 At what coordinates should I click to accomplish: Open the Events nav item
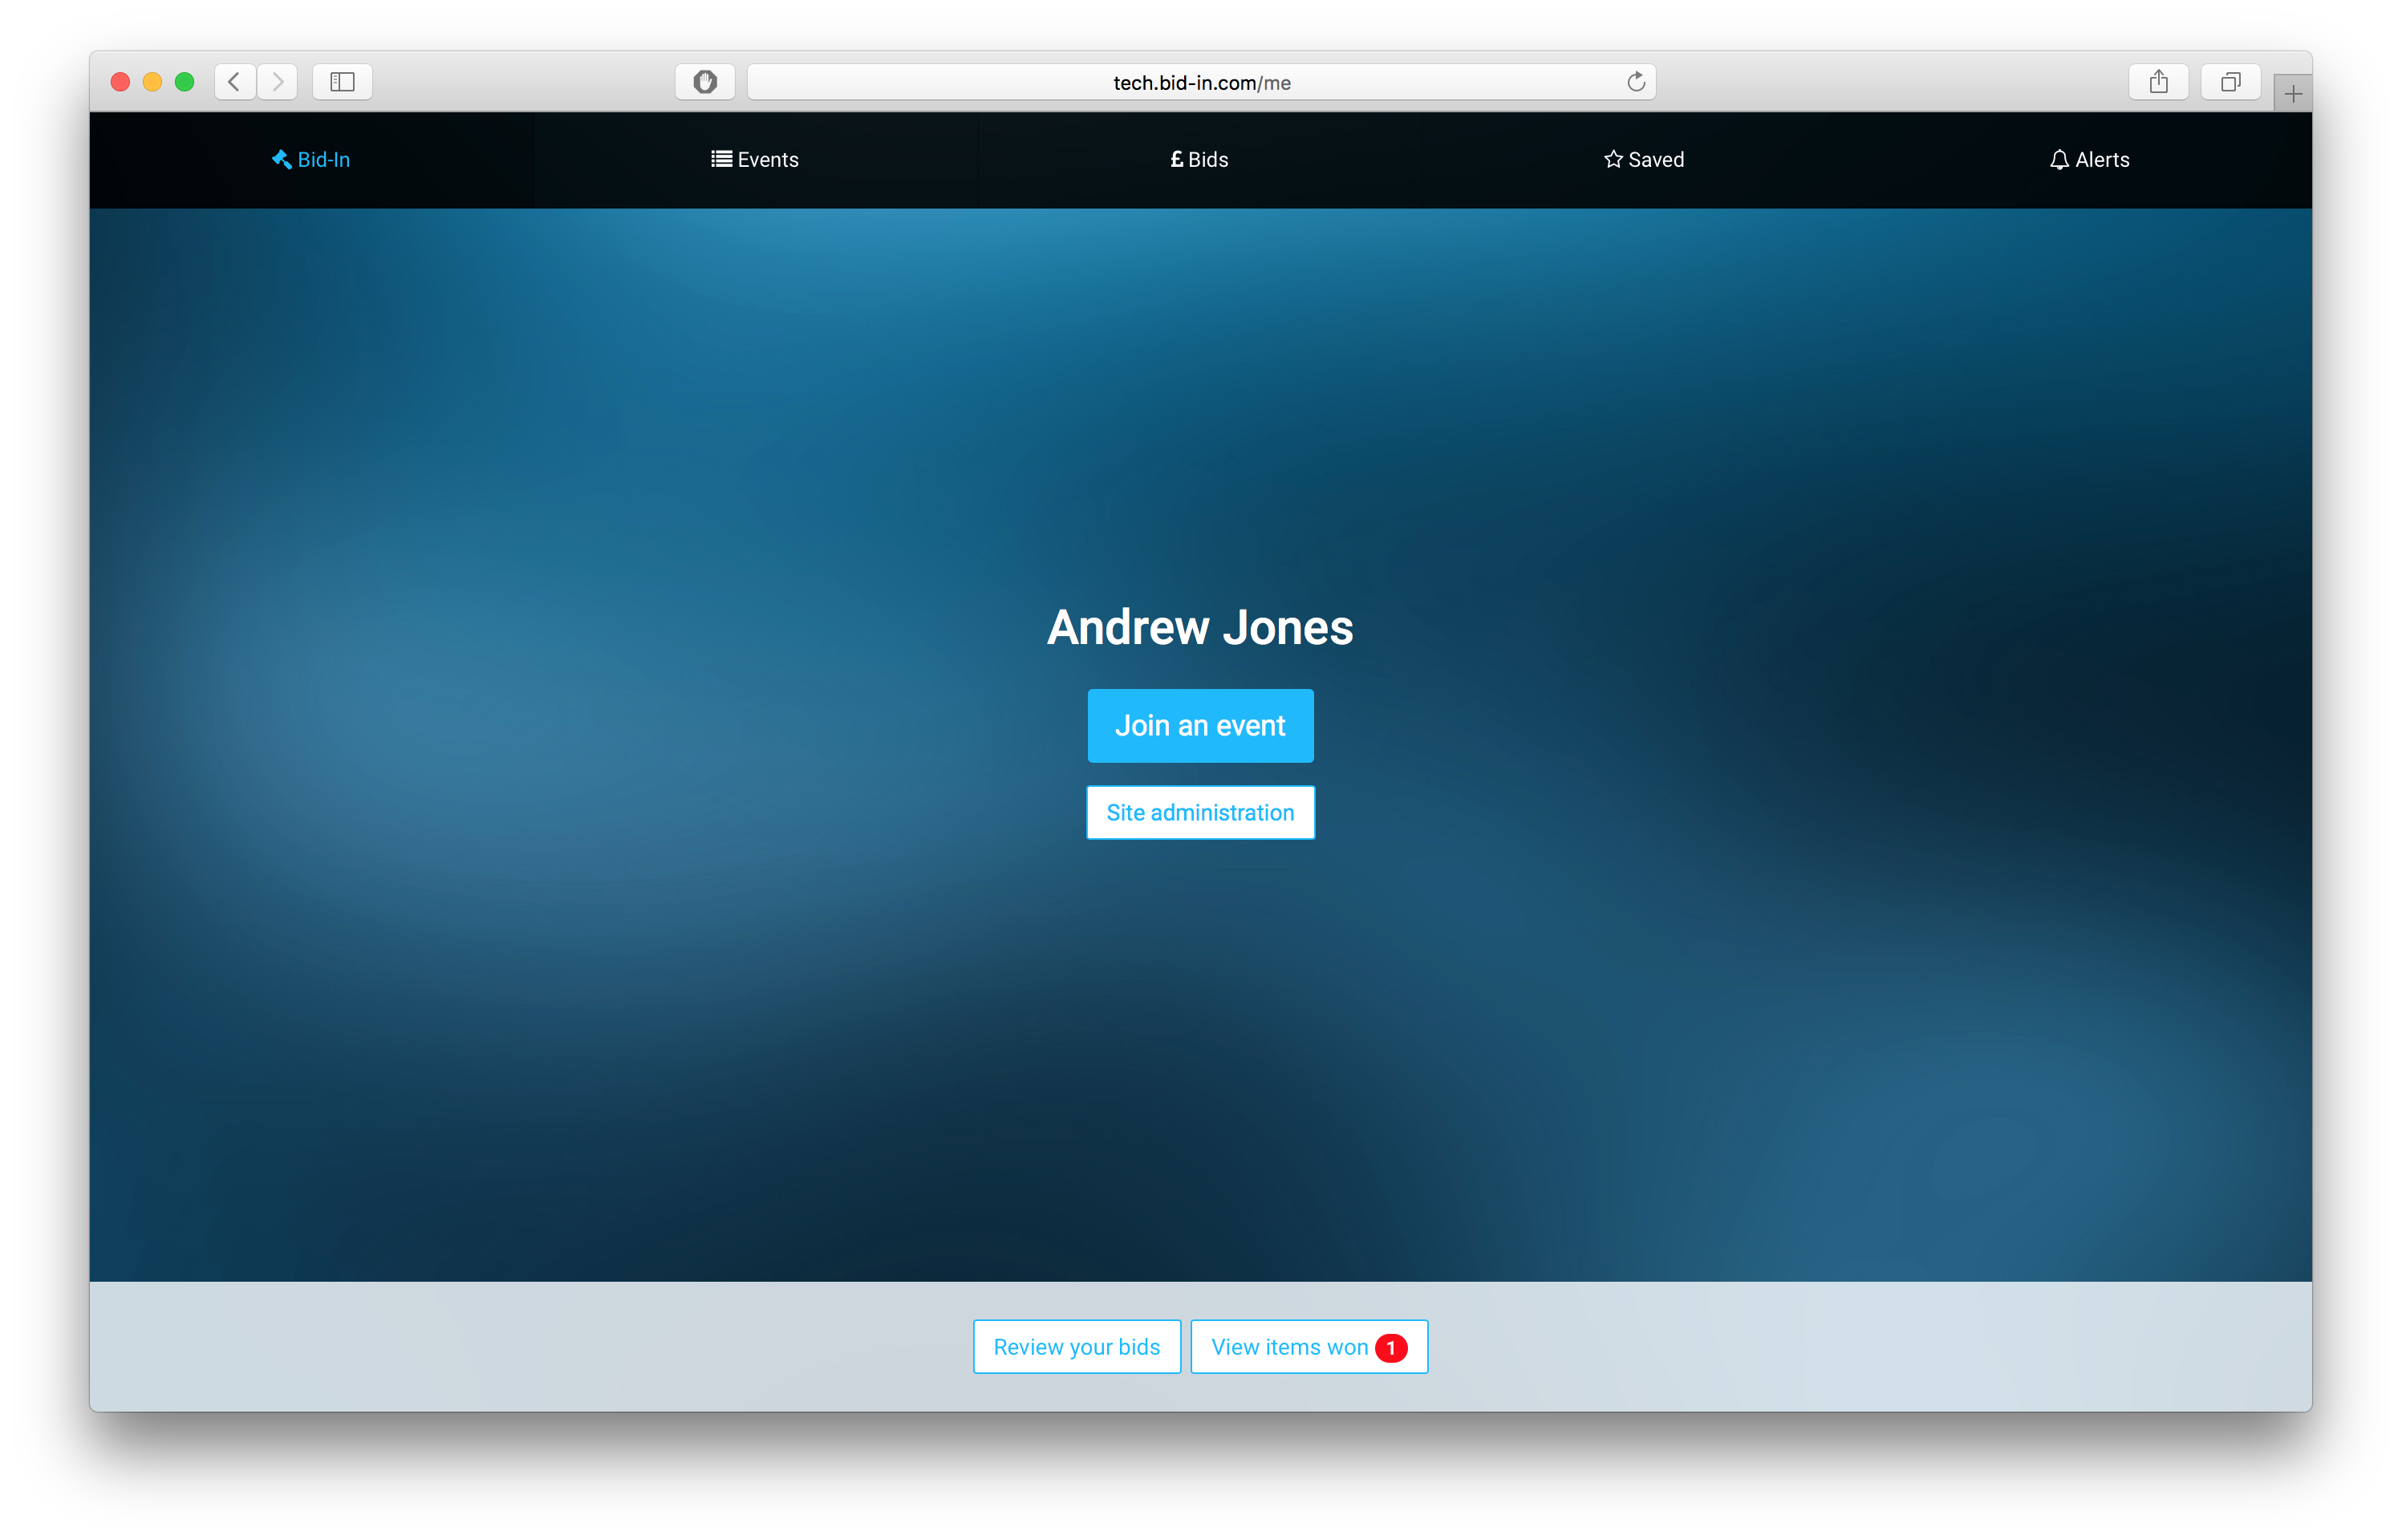point(755,160)
